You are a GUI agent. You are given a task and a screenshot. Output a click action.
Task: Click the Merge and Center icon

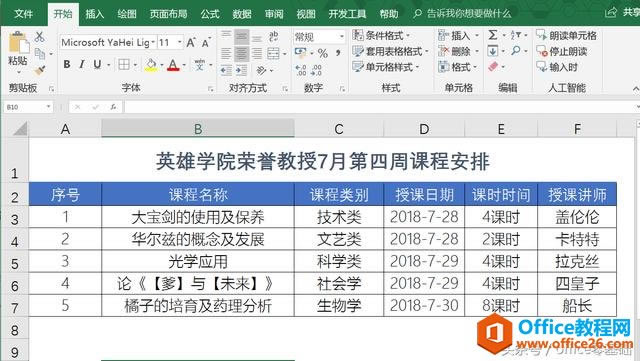tap(273, 53)
